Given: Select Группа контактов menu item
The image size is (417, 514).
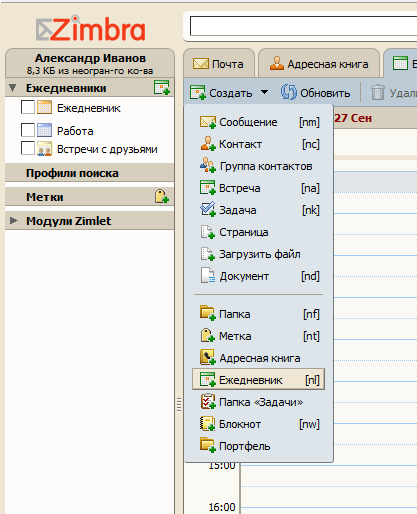Looking at the screenshot, I should [x=259, y=166].
